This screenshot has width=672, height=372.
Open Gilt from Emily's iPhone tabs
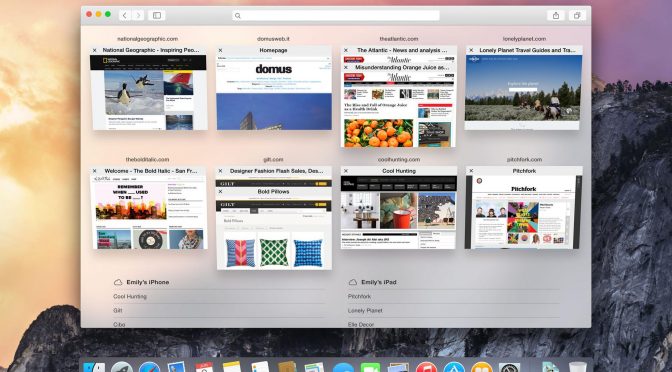coord(117,310)
